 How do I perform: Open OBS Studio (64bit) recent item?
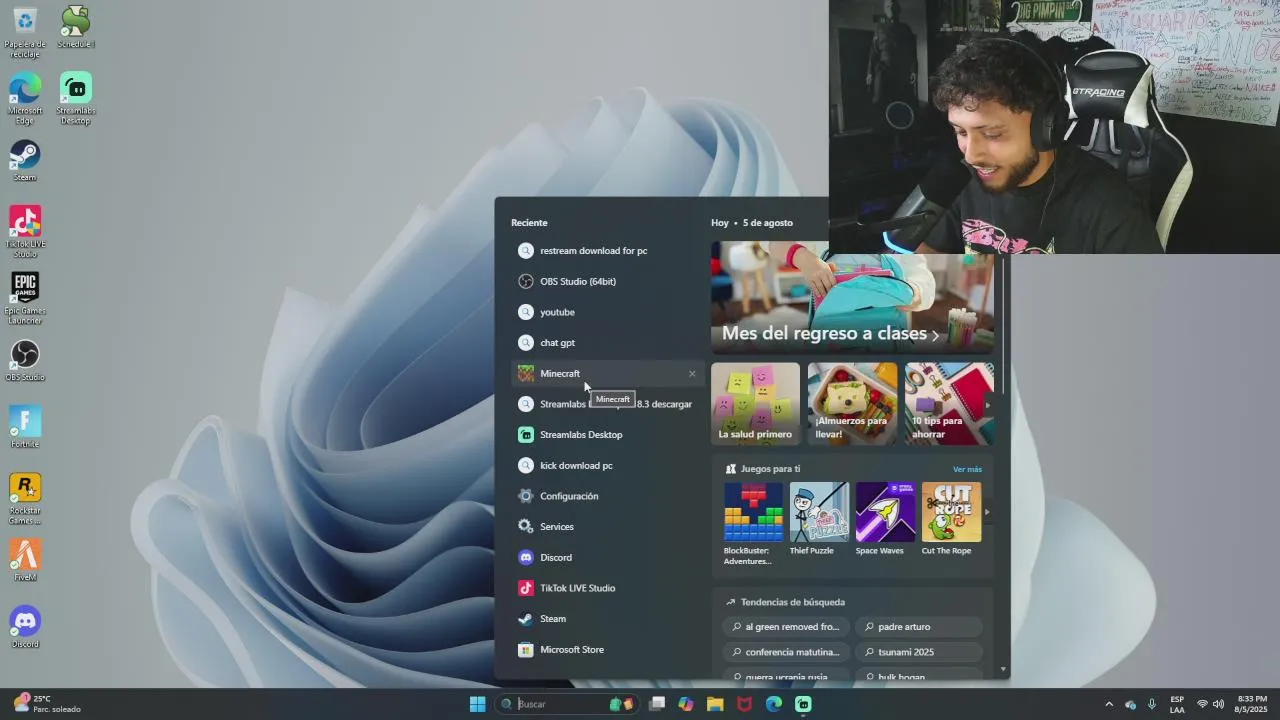point(608,281)
